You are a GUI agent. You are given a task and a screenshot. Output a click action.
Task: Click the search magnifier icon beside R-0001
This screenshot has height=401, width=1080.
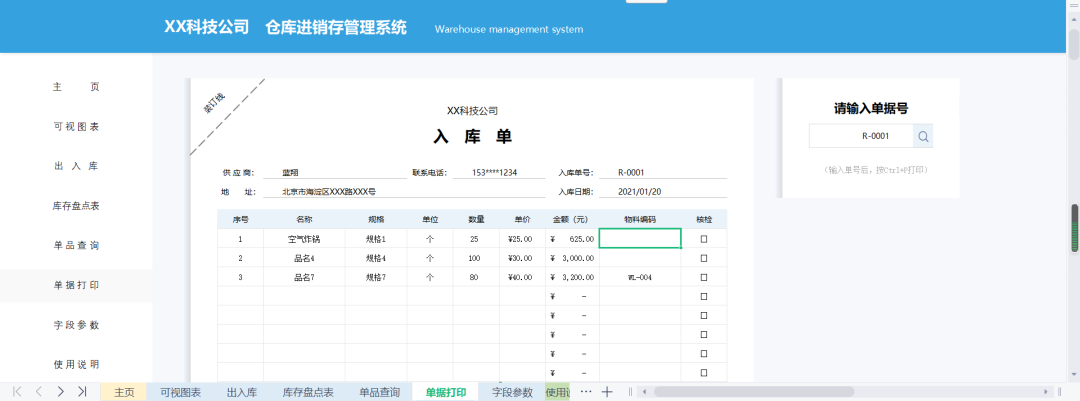pos(923,136)
